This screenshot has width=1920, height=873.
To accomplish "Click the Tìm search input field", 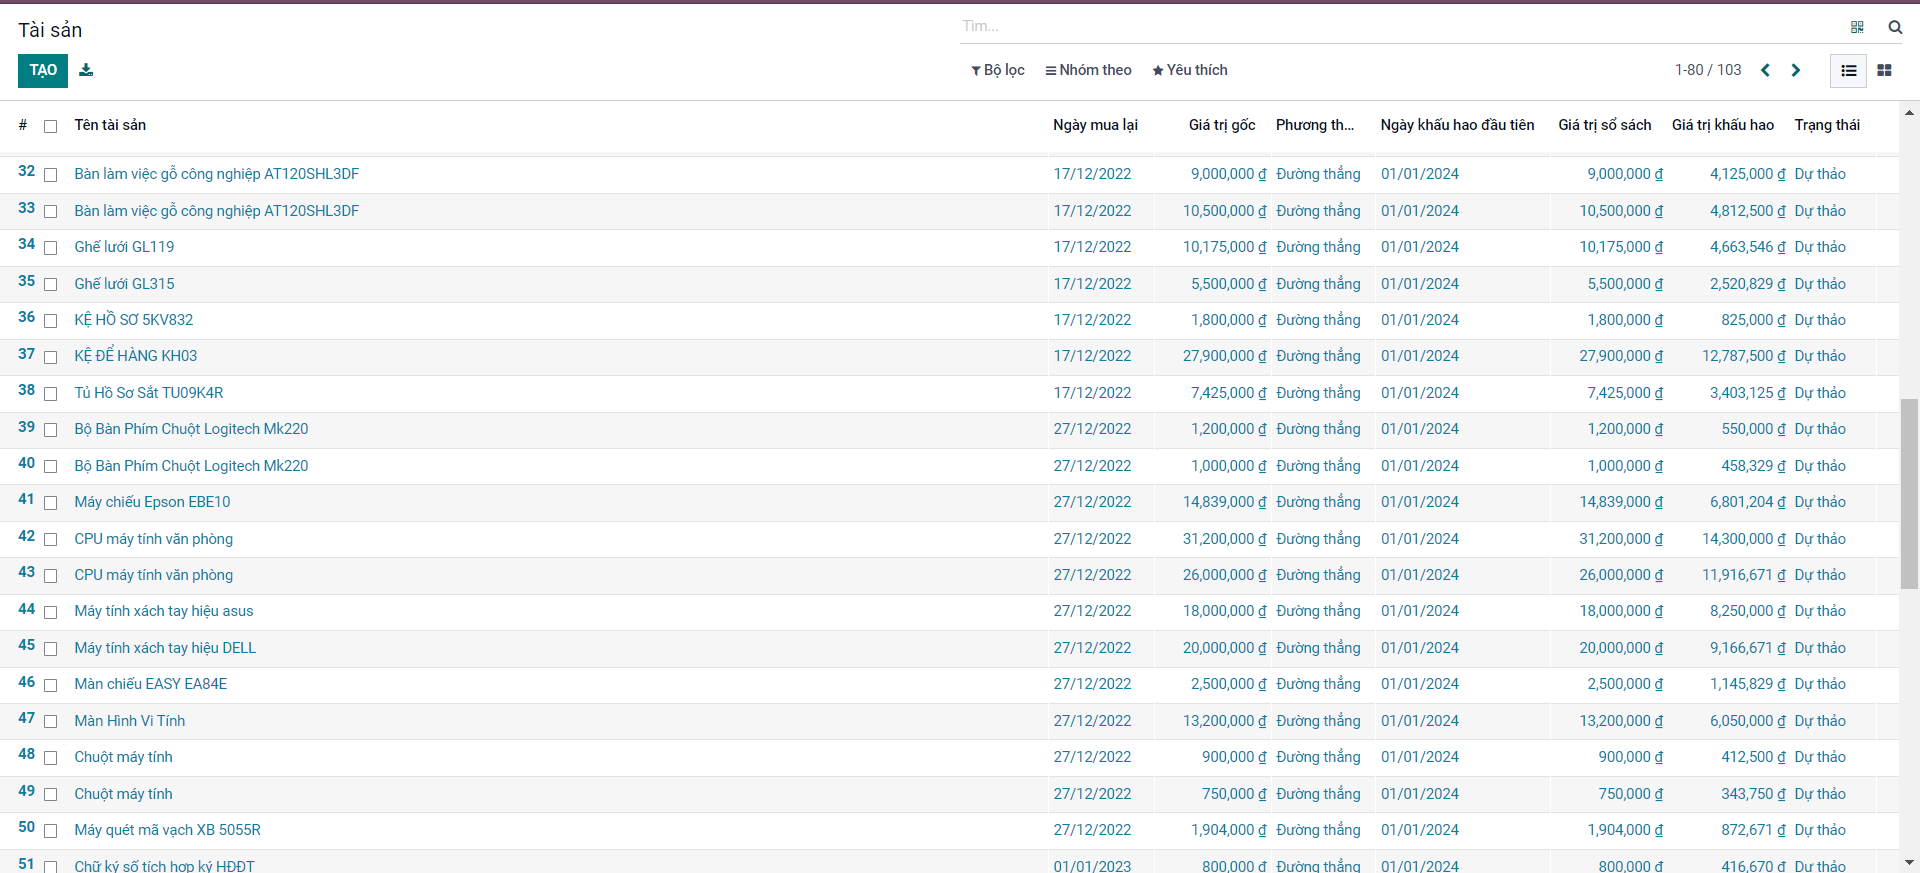I will (1400, 26).
